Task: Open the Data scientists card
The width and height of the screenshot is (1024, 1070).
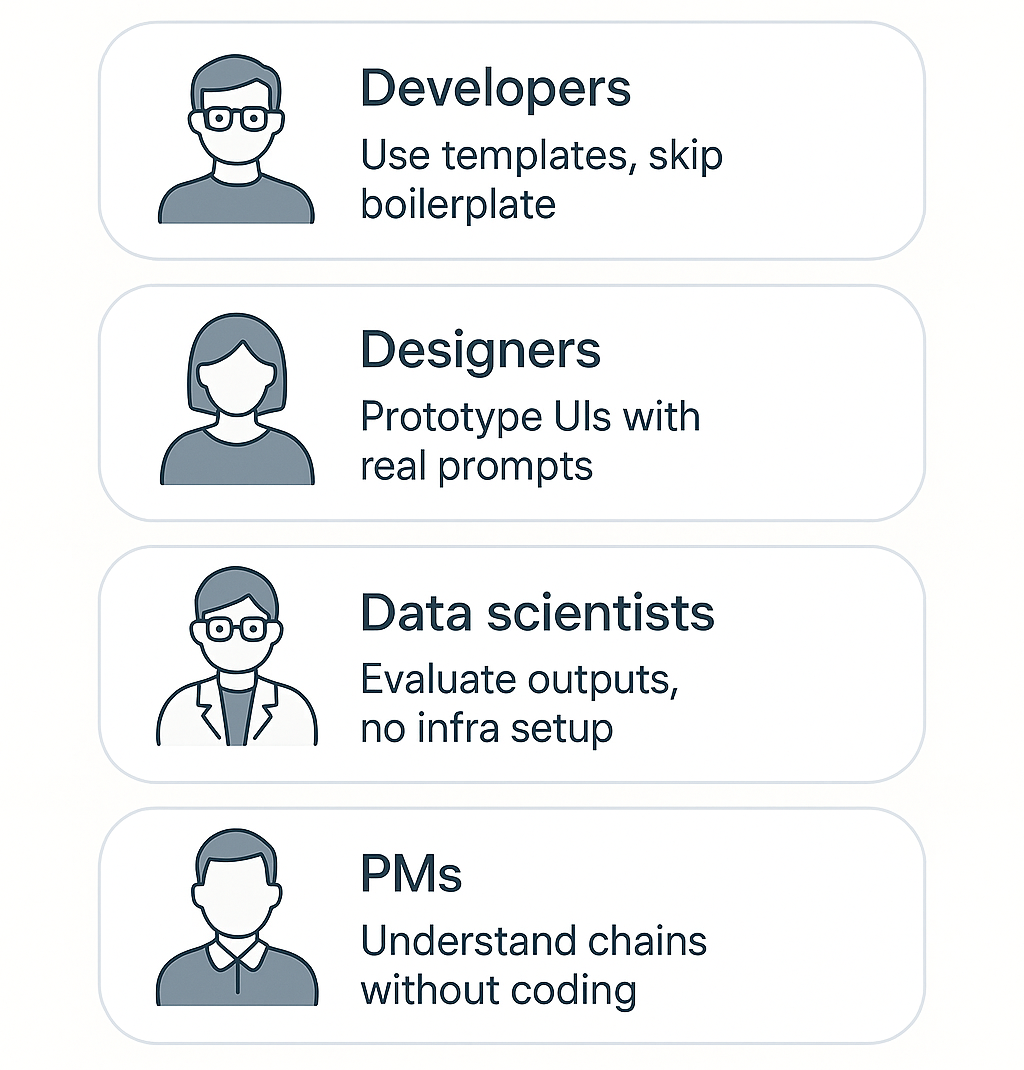Action: click(512, 664)
